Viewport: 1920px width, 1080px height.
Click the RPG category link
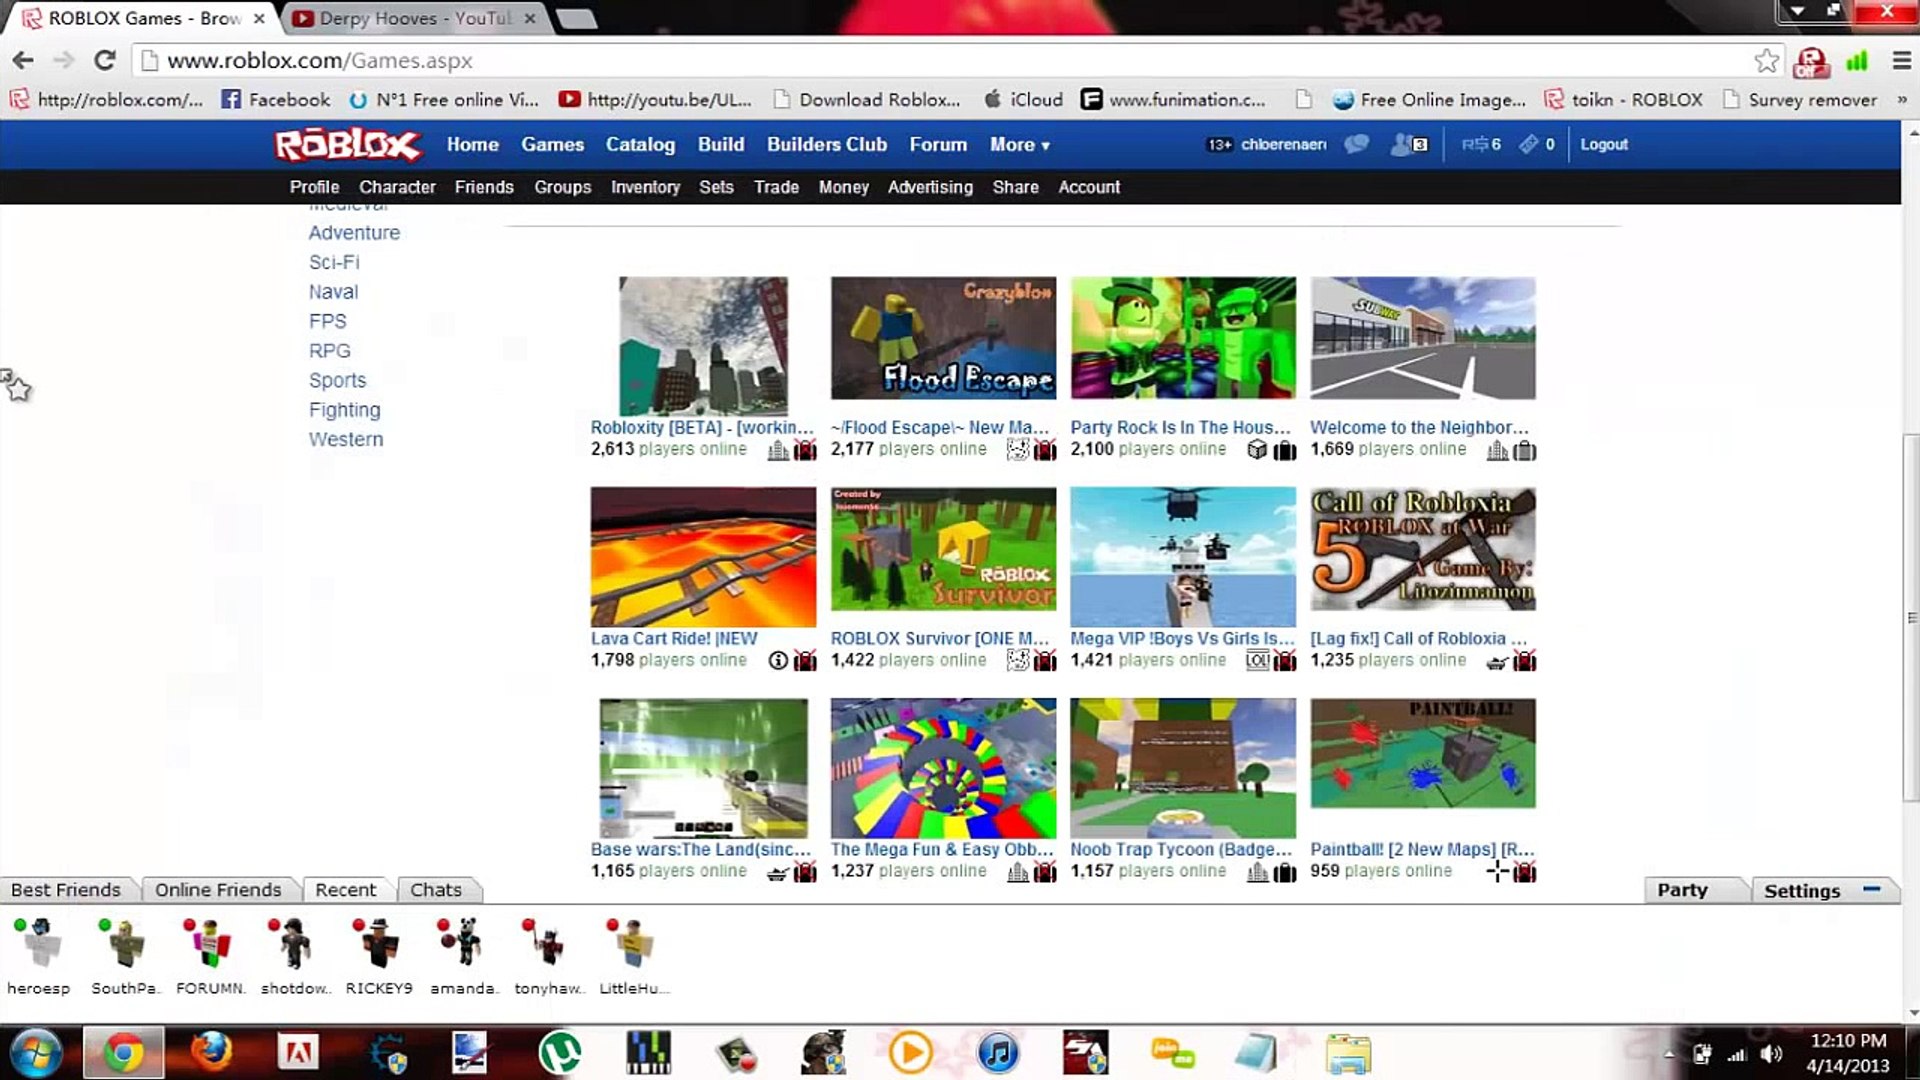point(328,349)
